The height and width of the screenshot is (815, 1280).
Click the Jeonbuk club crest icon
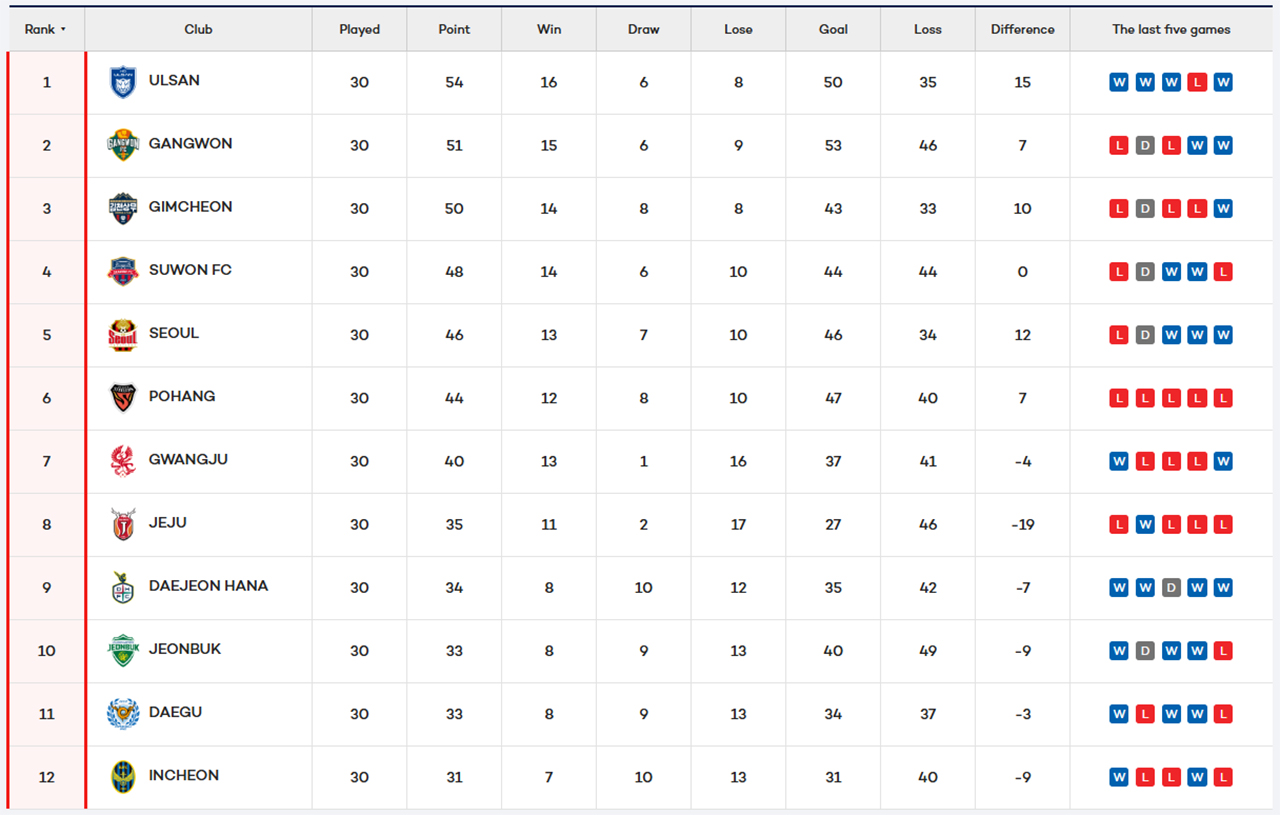point(123,650)
